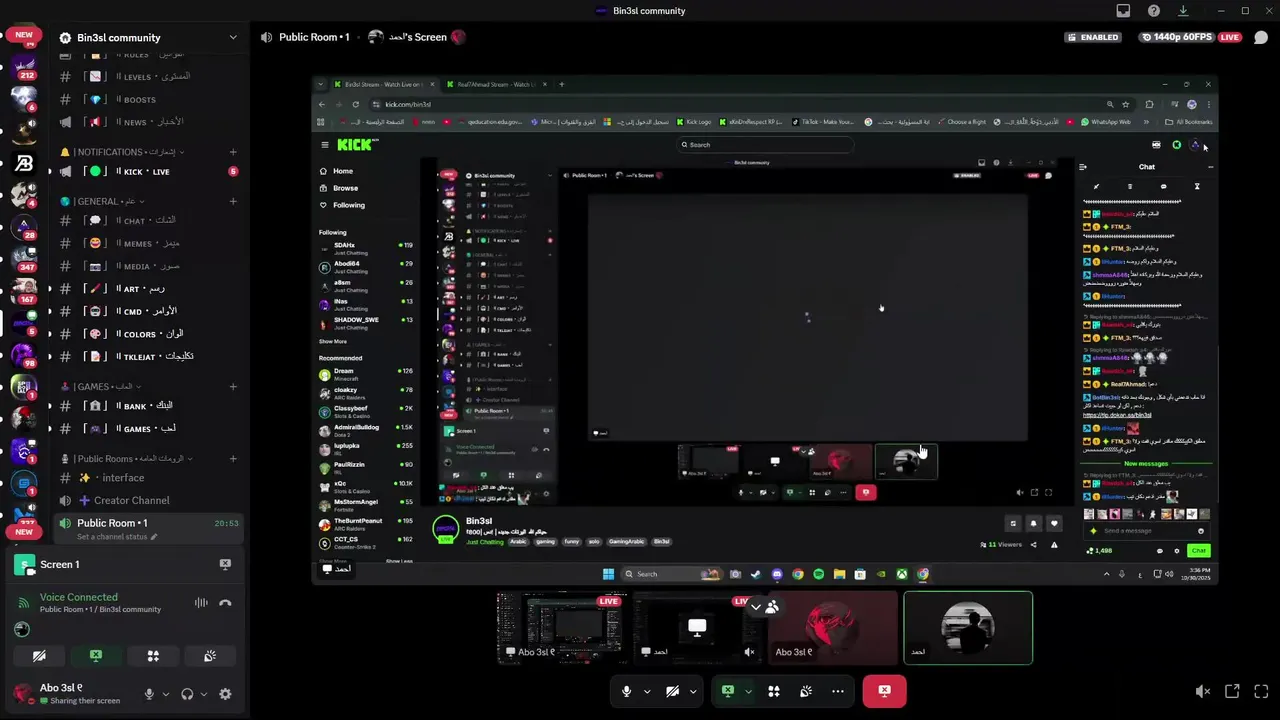This screenshot has height=720, width=1280.
Task: Collapse the NOTIFICATIONS category
Action: [x=124, y=152]
